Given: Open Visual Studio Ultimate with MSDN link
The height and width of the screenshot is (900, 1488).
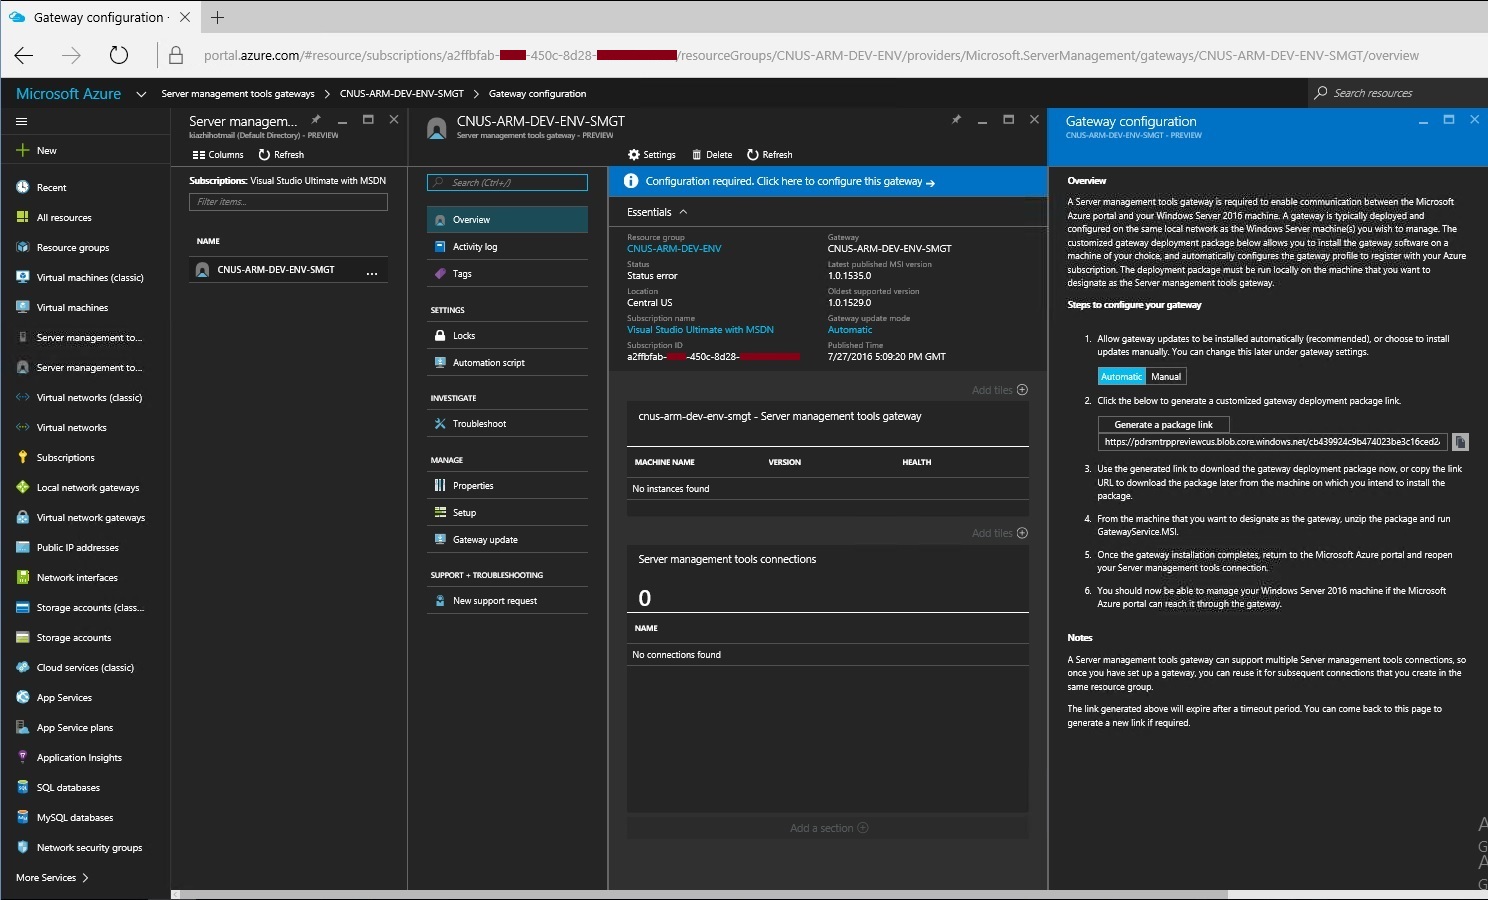Looking at the screenshot, I should [x=700, y=330].
